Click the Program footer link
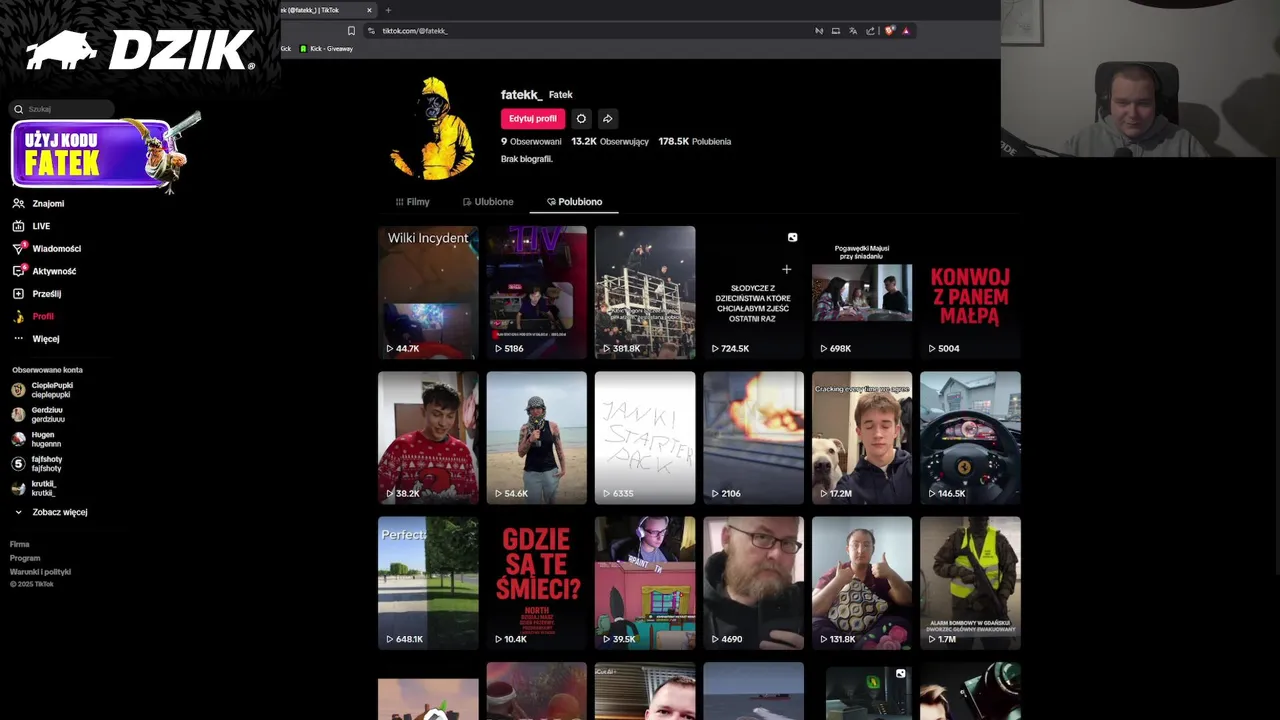The width and height of the screenshot is (1280, 720). coord(25,558)
